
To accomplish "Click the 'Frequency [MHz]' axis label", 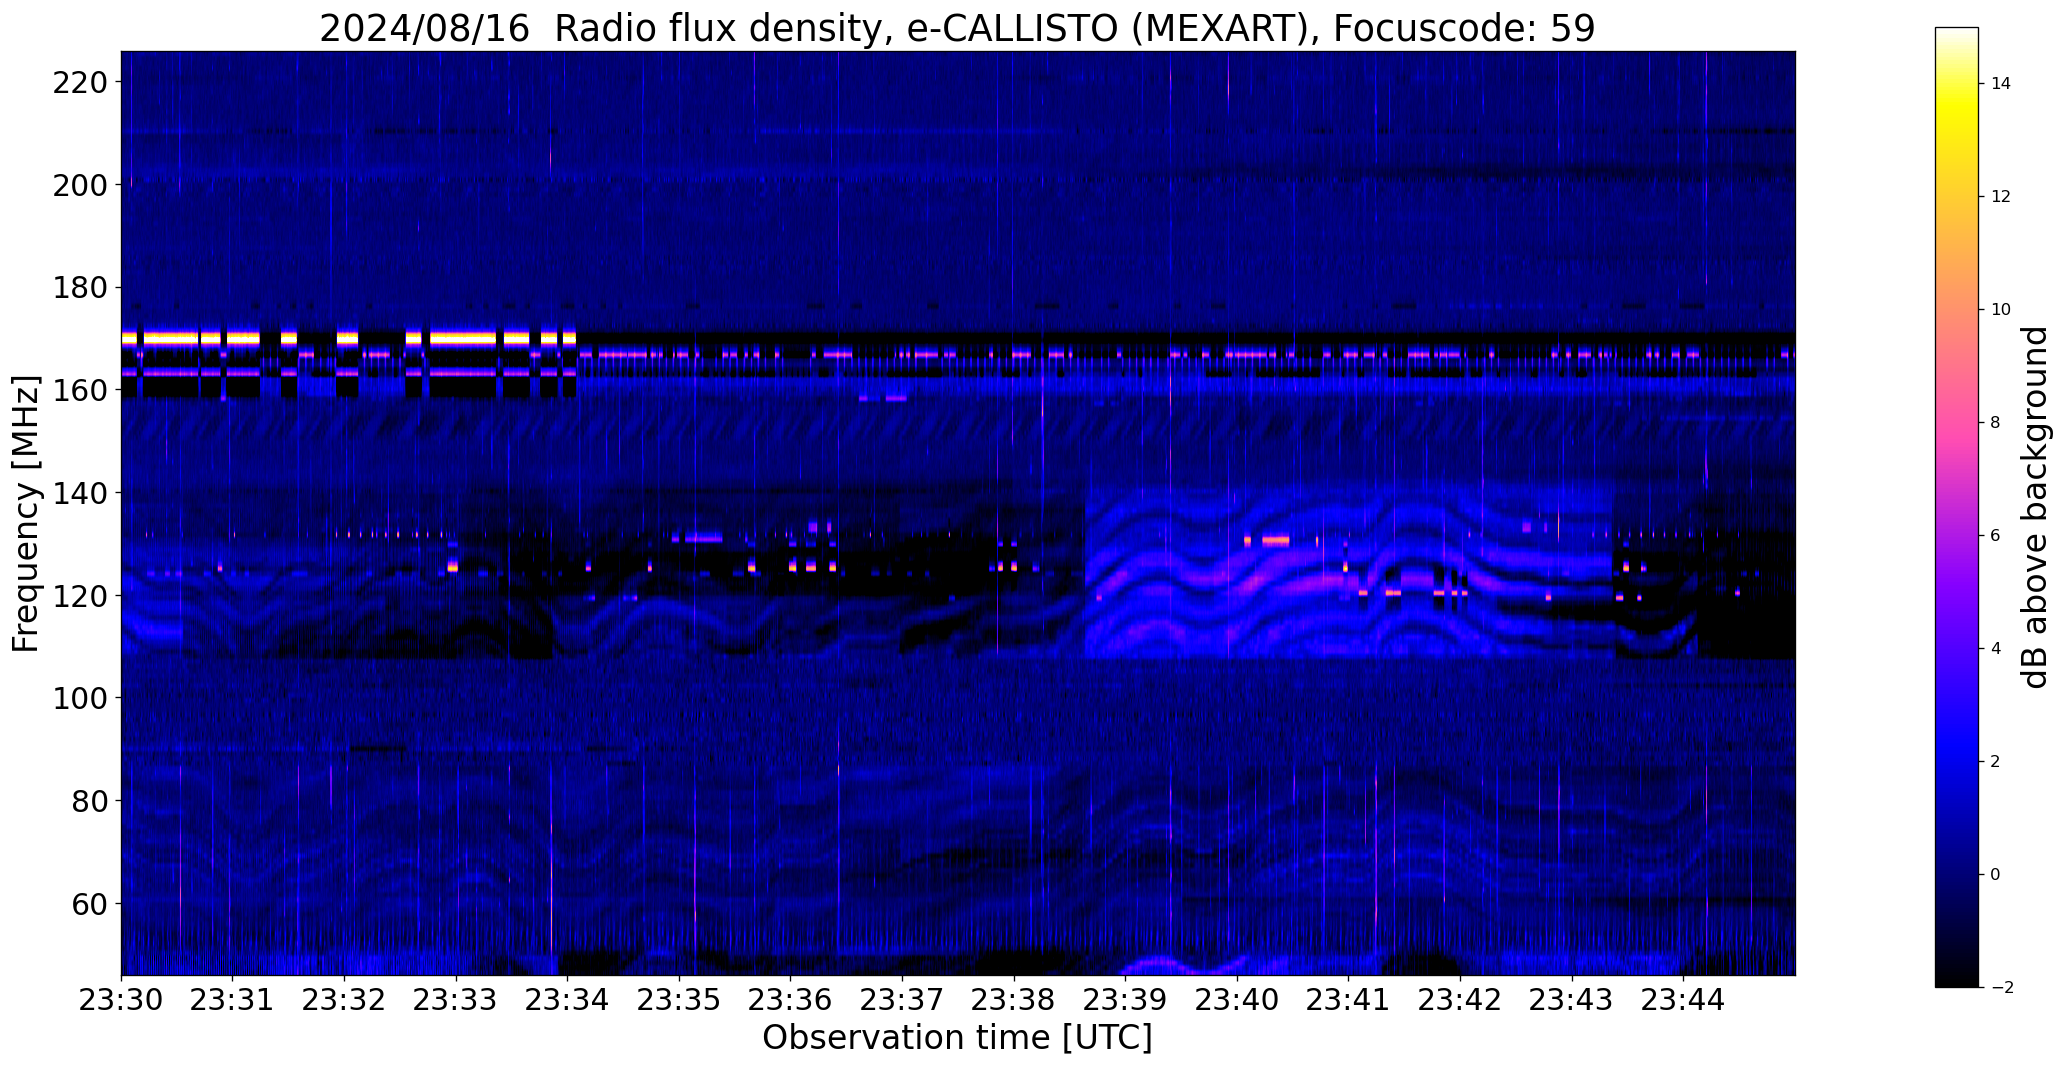I will (x=27, y=513).
